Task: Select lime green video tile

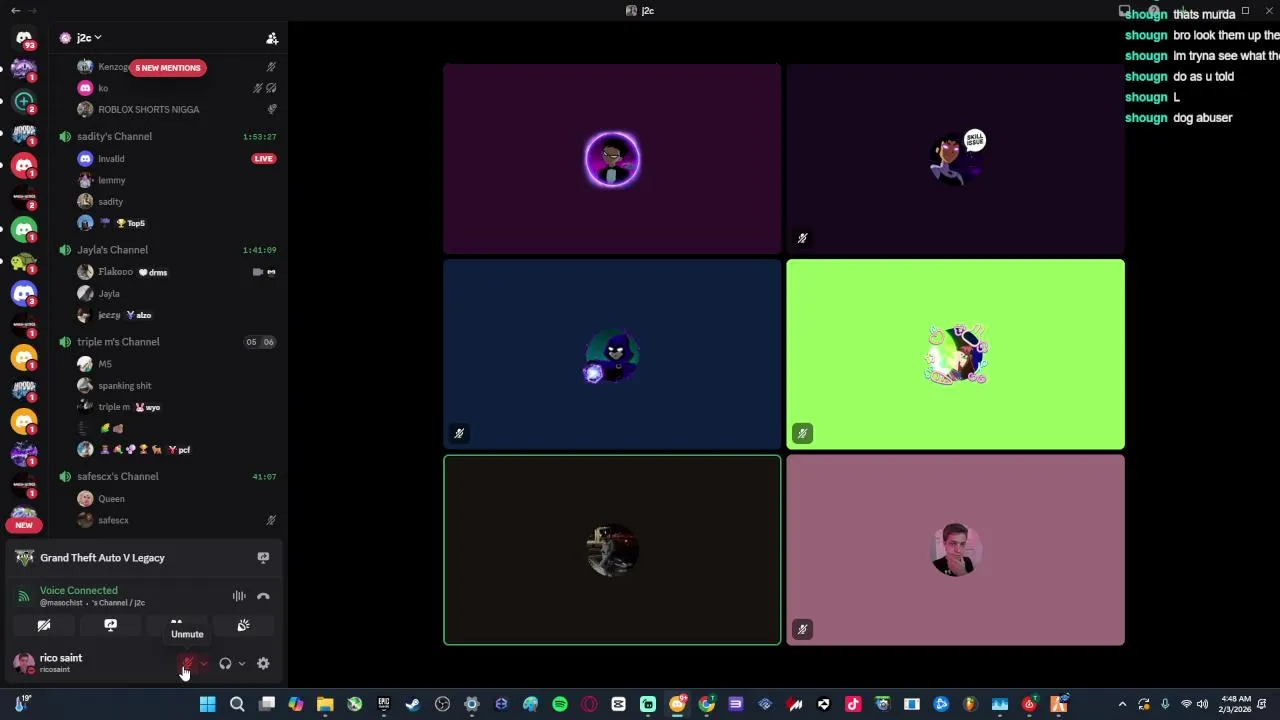Action: (x=955, y=355)
